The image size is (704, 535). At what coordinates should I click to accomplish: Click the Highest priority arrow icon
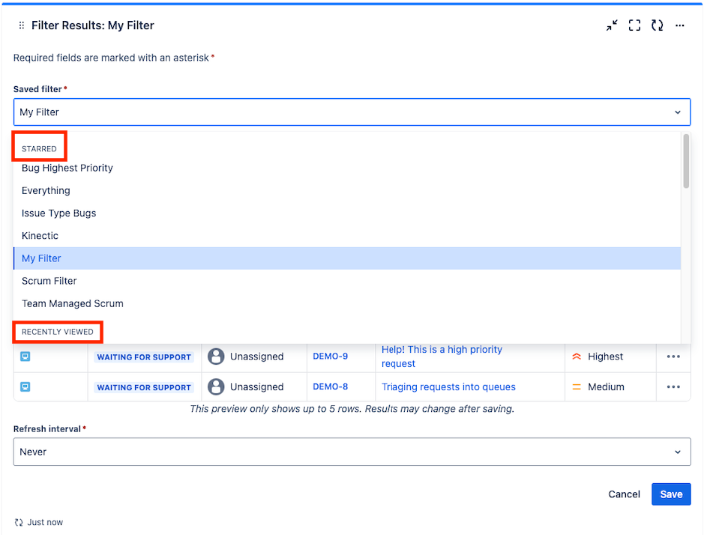(x=576, y=357)
